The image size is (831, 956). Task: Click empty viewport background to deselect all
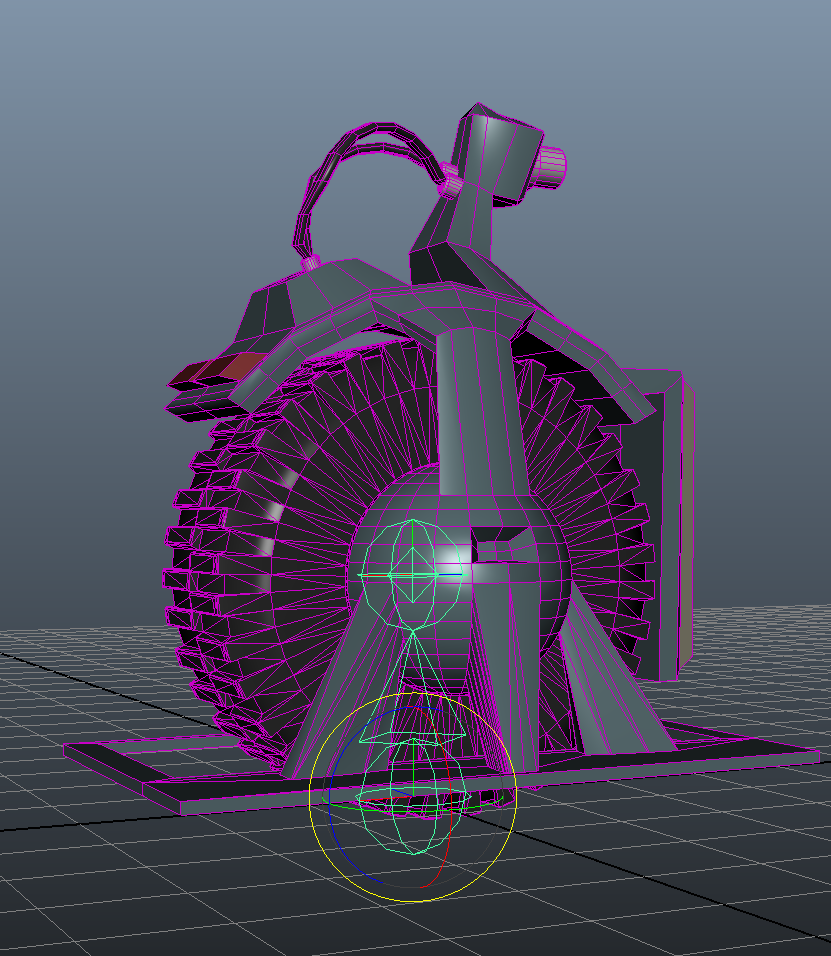[x=120, y=150]
